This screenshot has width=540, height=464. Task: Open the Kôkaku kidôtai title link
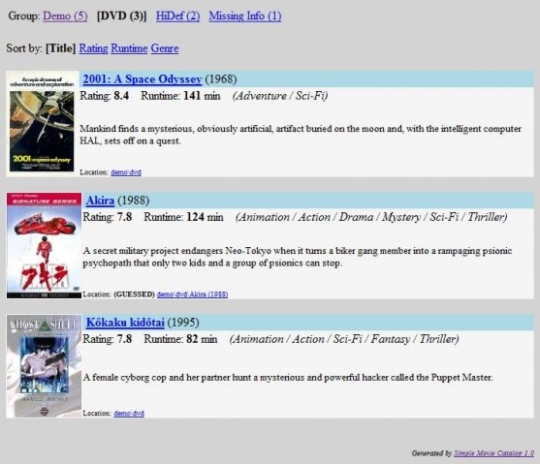(125, 322)
